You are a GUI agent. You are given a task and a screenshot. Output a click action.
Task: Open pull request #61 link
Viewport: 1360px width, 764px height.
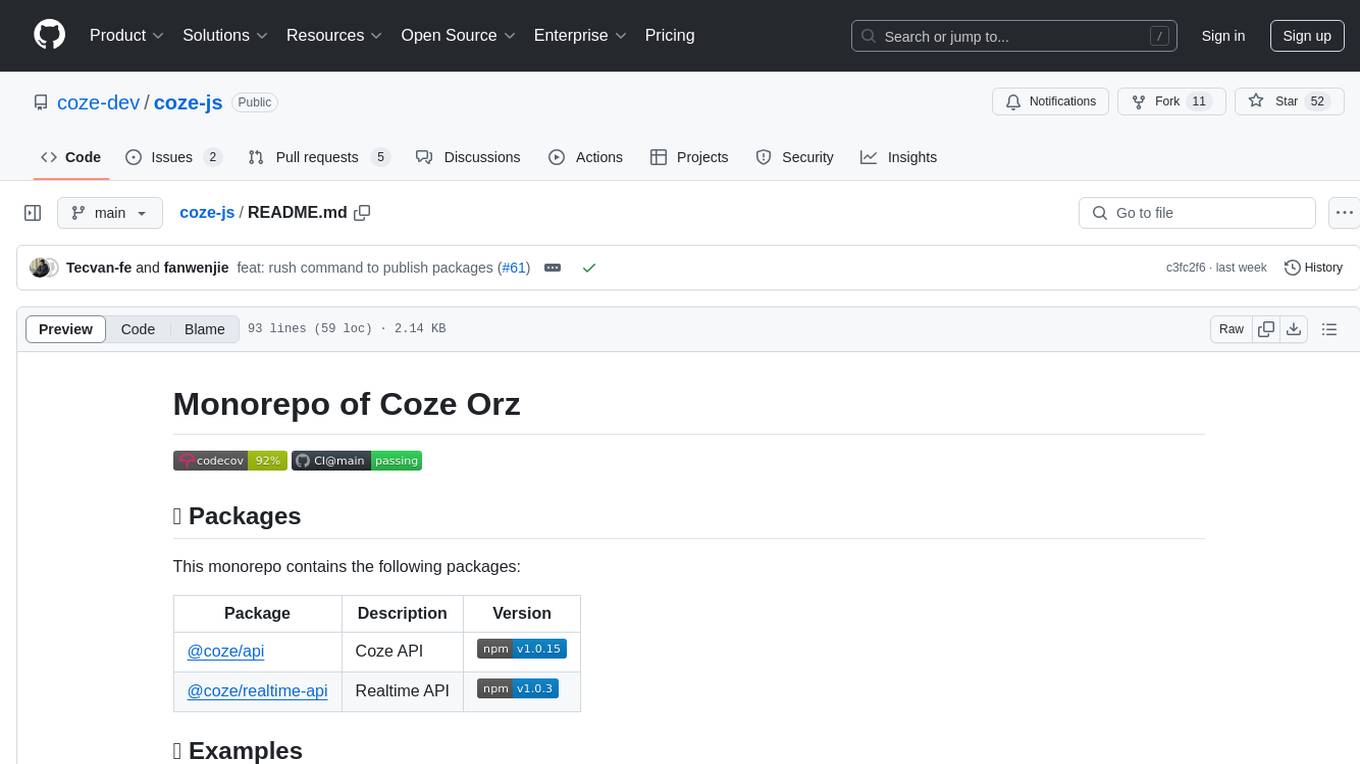513,268
